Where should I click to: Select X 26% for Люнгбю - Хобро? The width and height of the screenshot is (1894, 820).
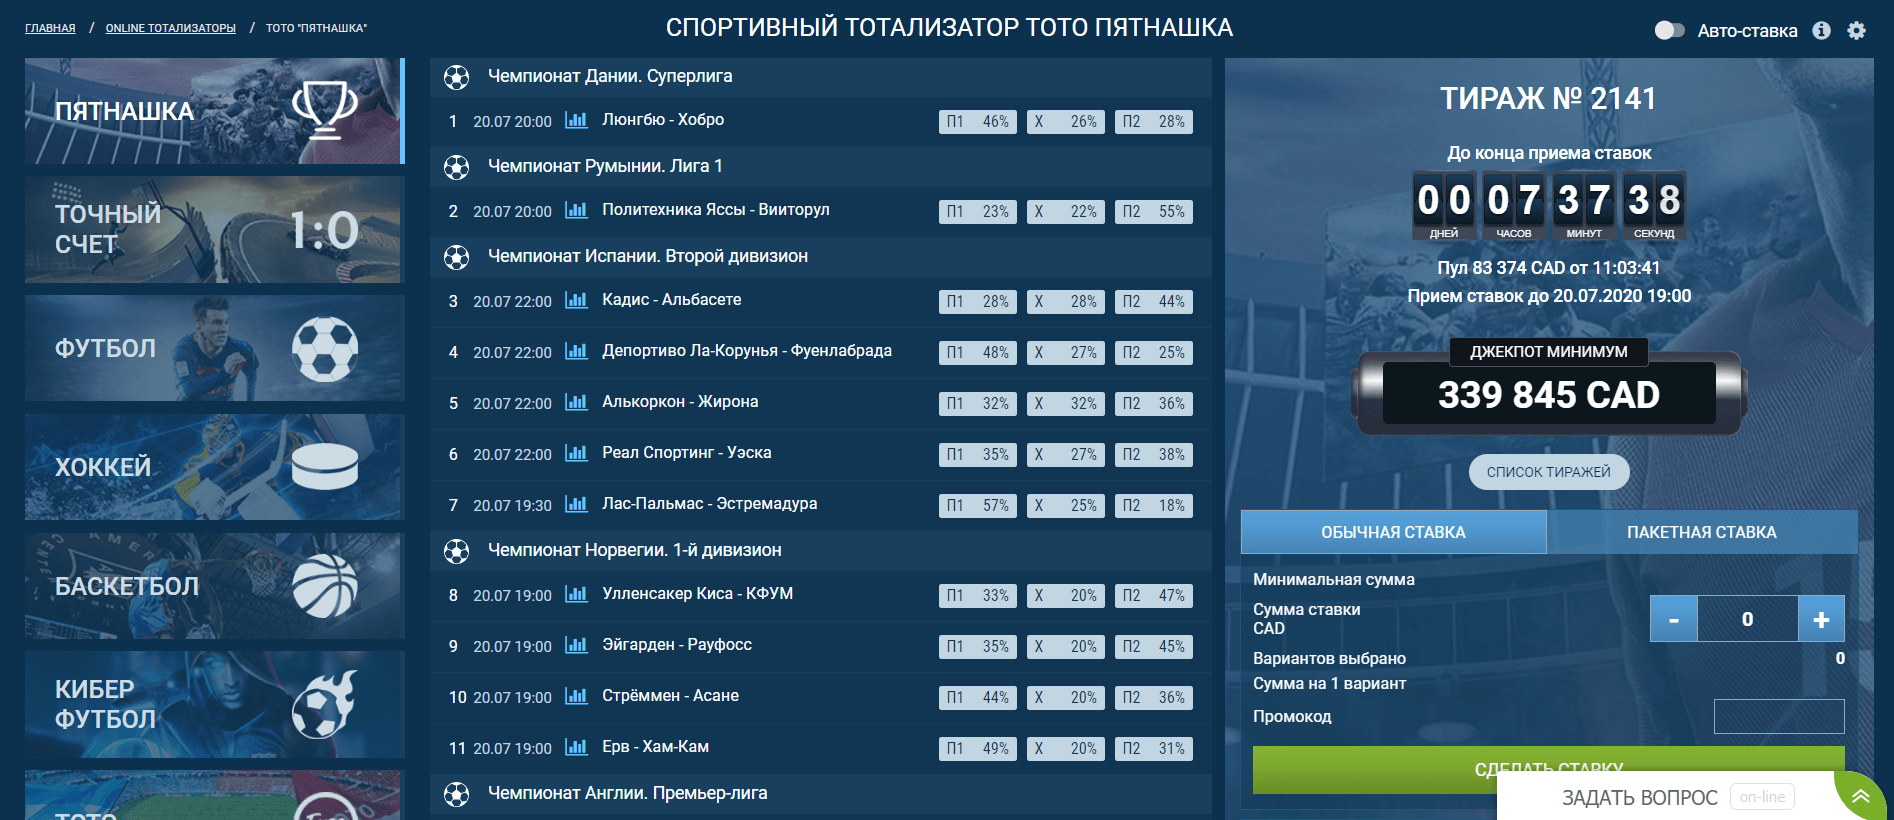pyautogui.click(x=1066, y=122)
